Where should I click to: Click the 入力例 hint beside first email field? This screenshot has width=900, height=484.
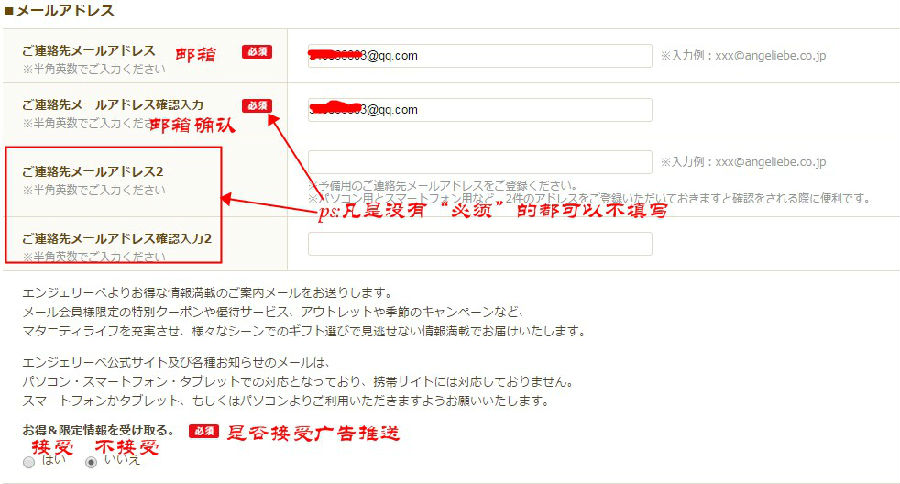742,56
